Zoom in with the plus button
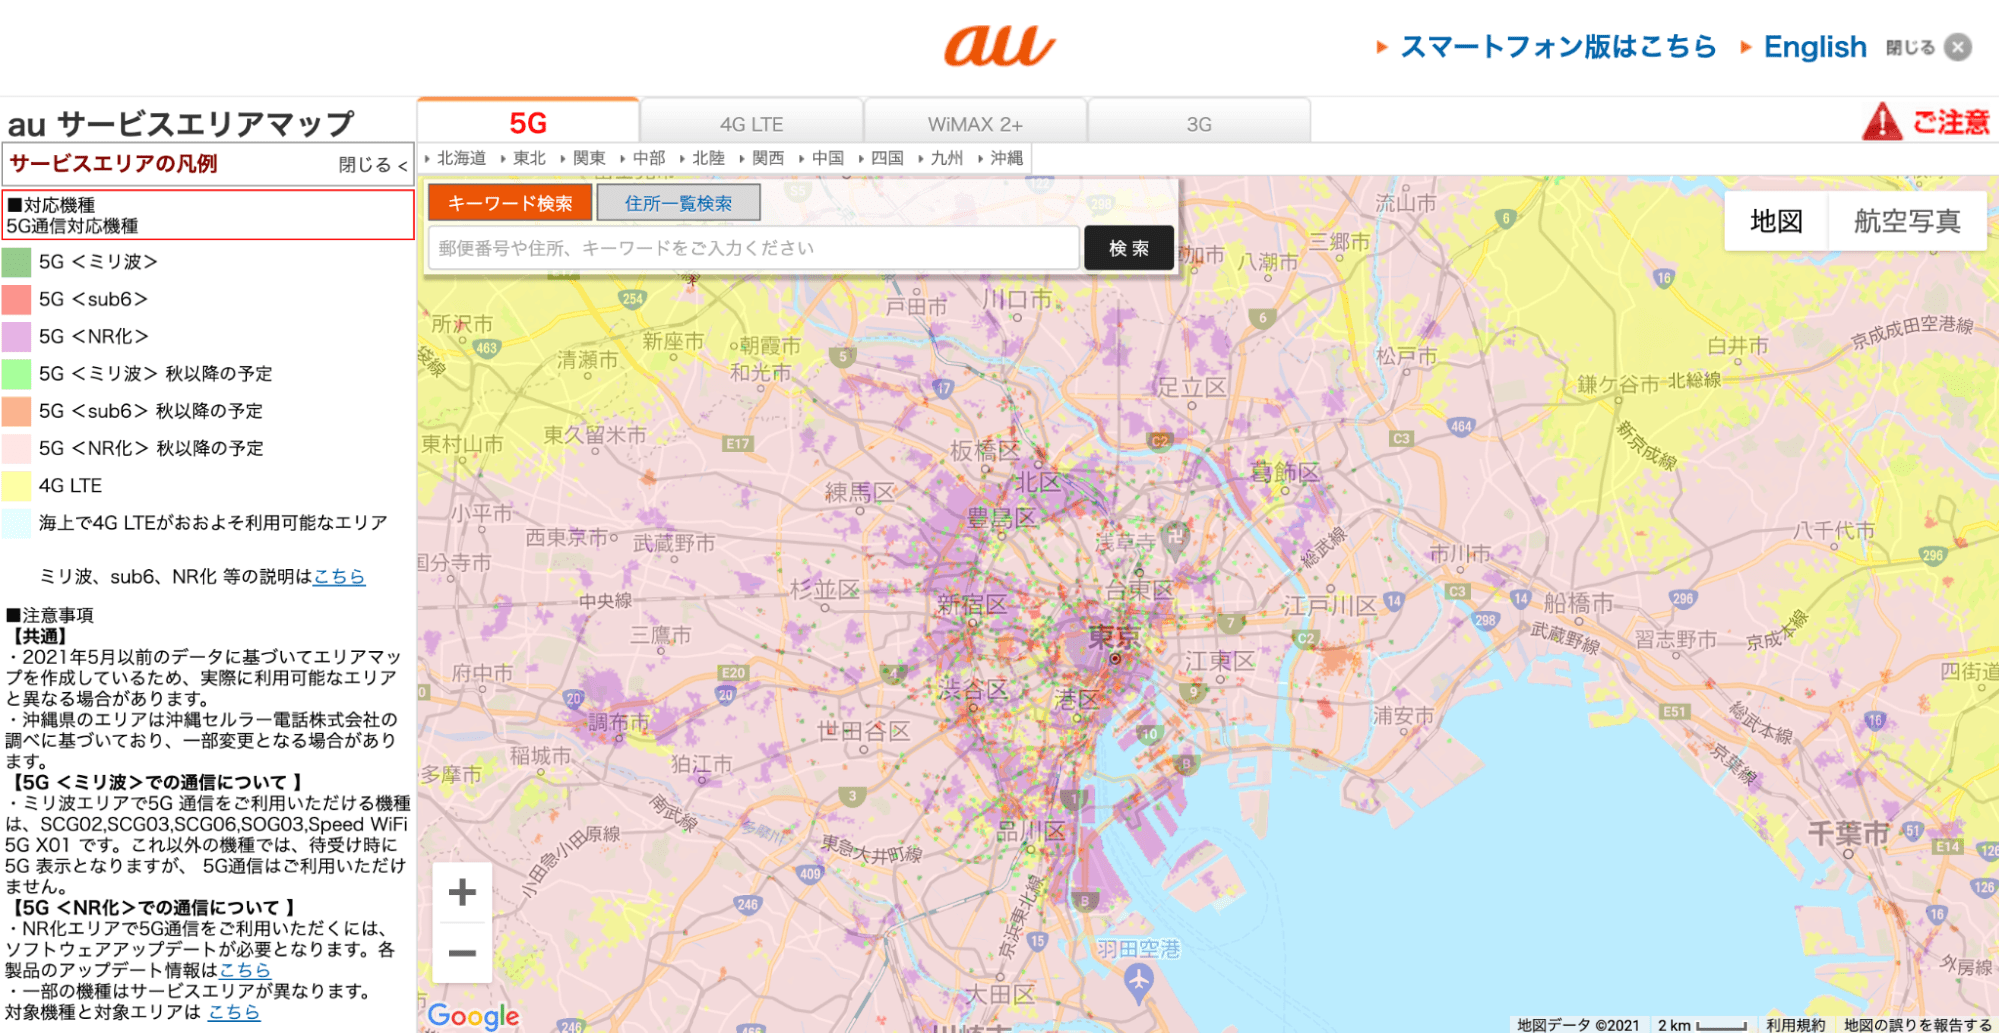 (x=462, y=892)
